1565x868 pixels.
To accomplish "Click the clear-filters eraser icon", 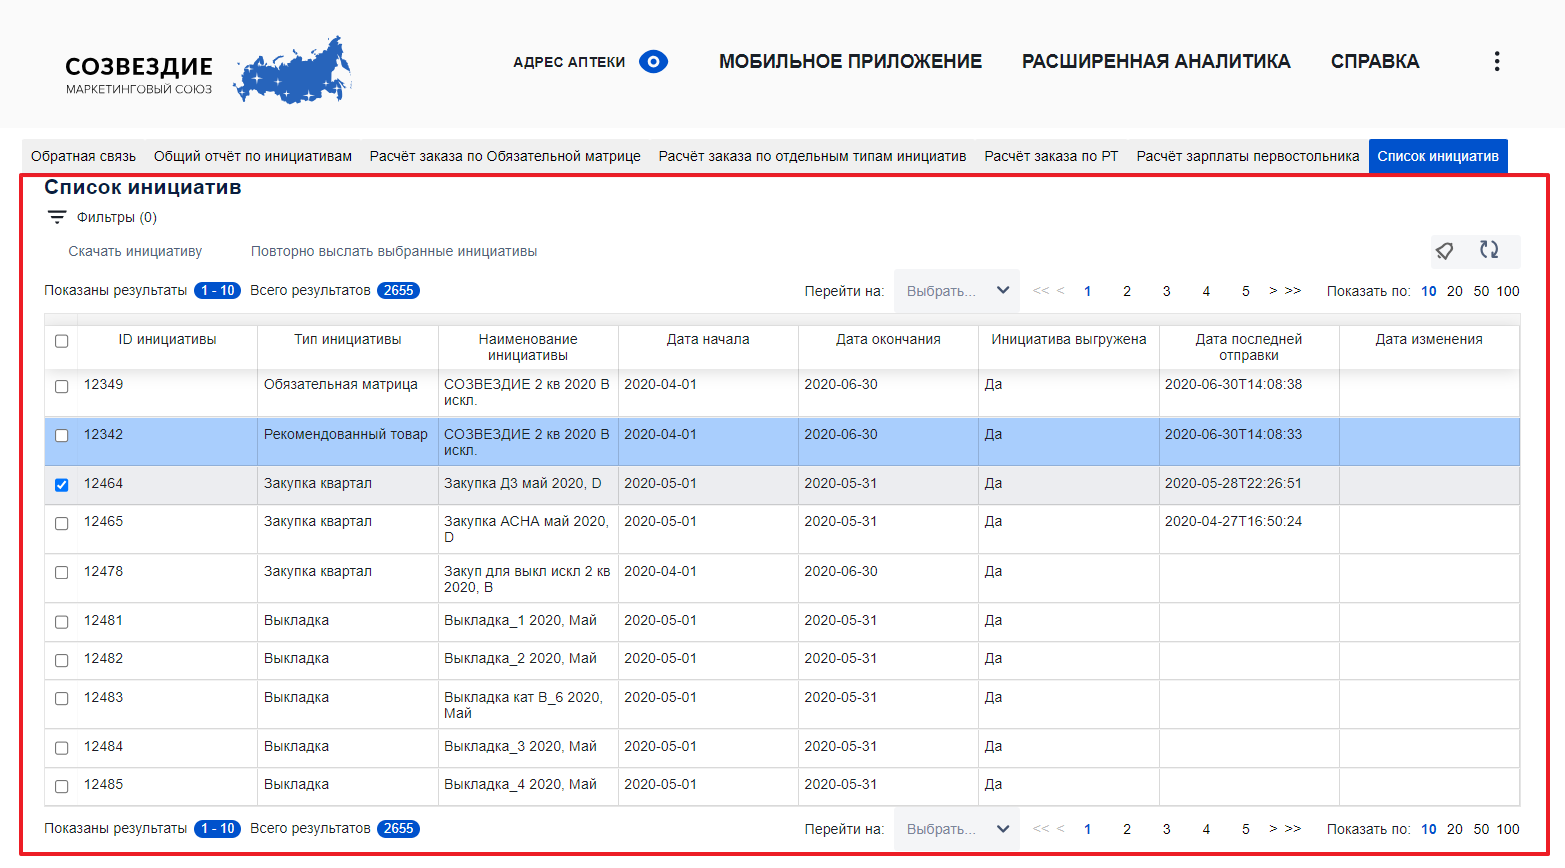I will (1444, 251).
